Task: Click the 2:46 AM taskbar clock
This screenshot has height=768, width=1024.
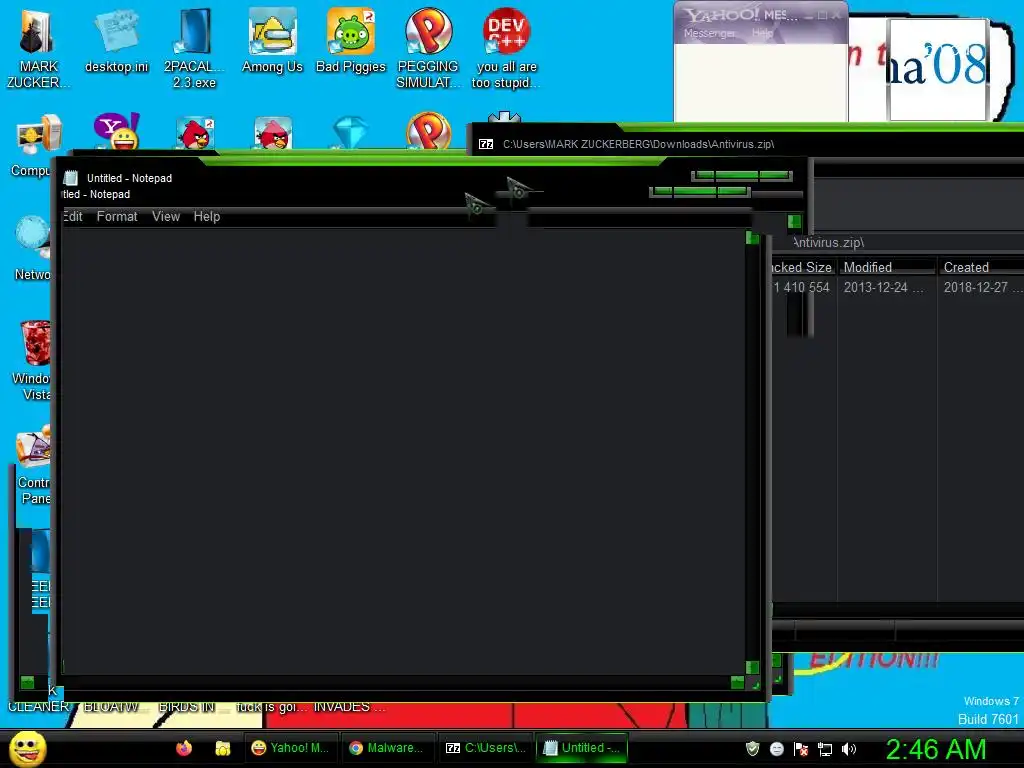Action: [x=935, y=748]
